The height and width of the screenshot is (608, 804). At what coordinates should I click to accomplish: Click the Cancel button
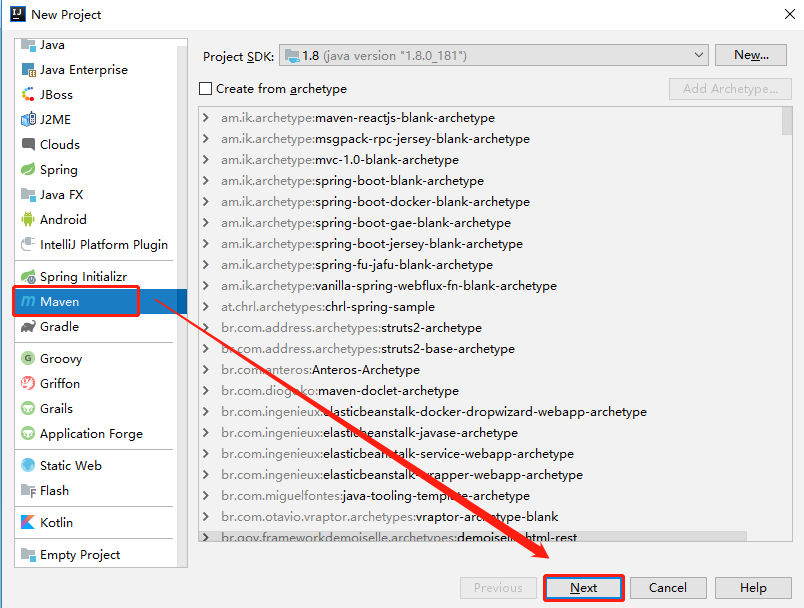pos(668,587)
